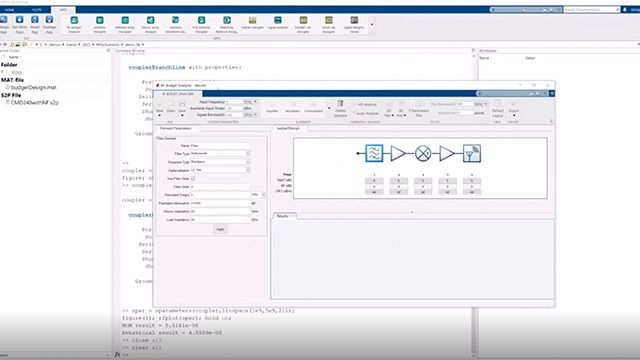This screenshot has height=360, width=640.
Task: Toggle the Use Filter Order checkbox
Action: pyautogui.click(x=193, y=178)
